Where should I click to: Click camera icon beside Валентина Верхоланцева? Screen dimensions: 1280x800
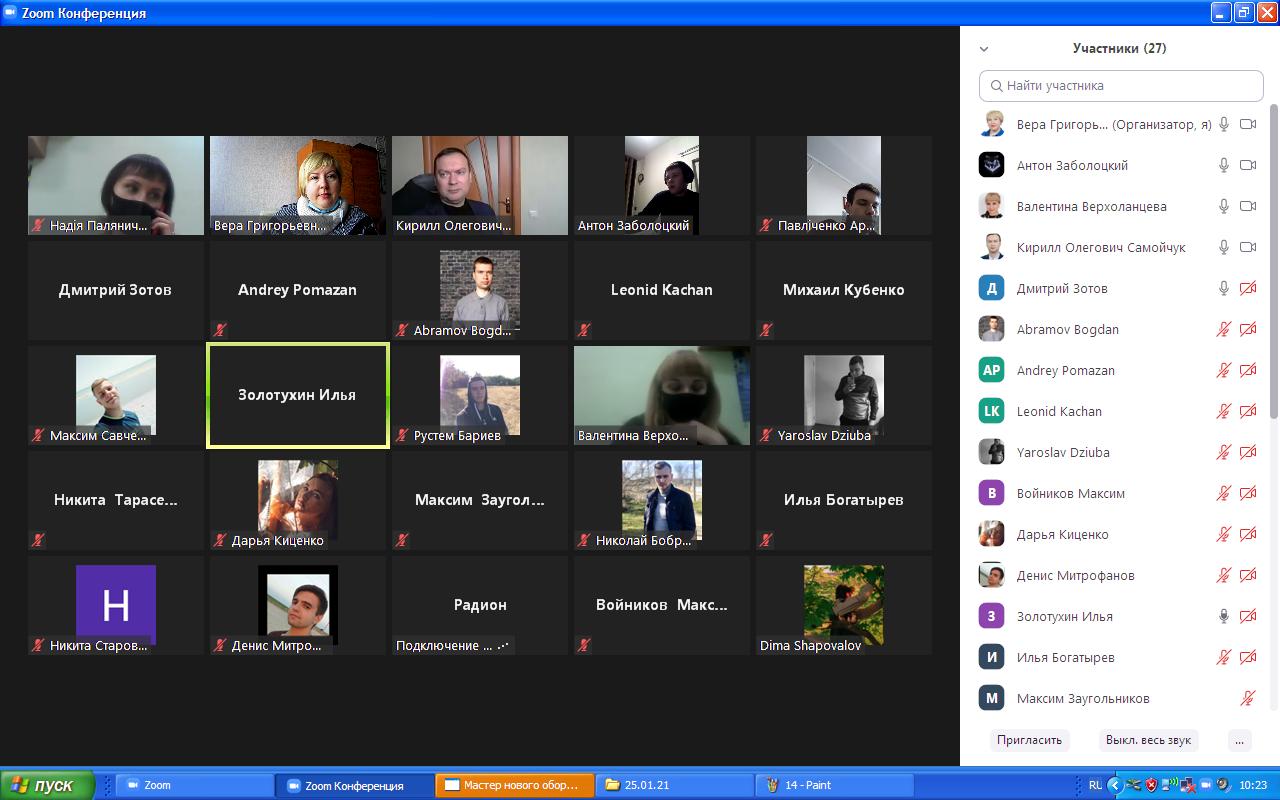click(x=1247, y=206)
